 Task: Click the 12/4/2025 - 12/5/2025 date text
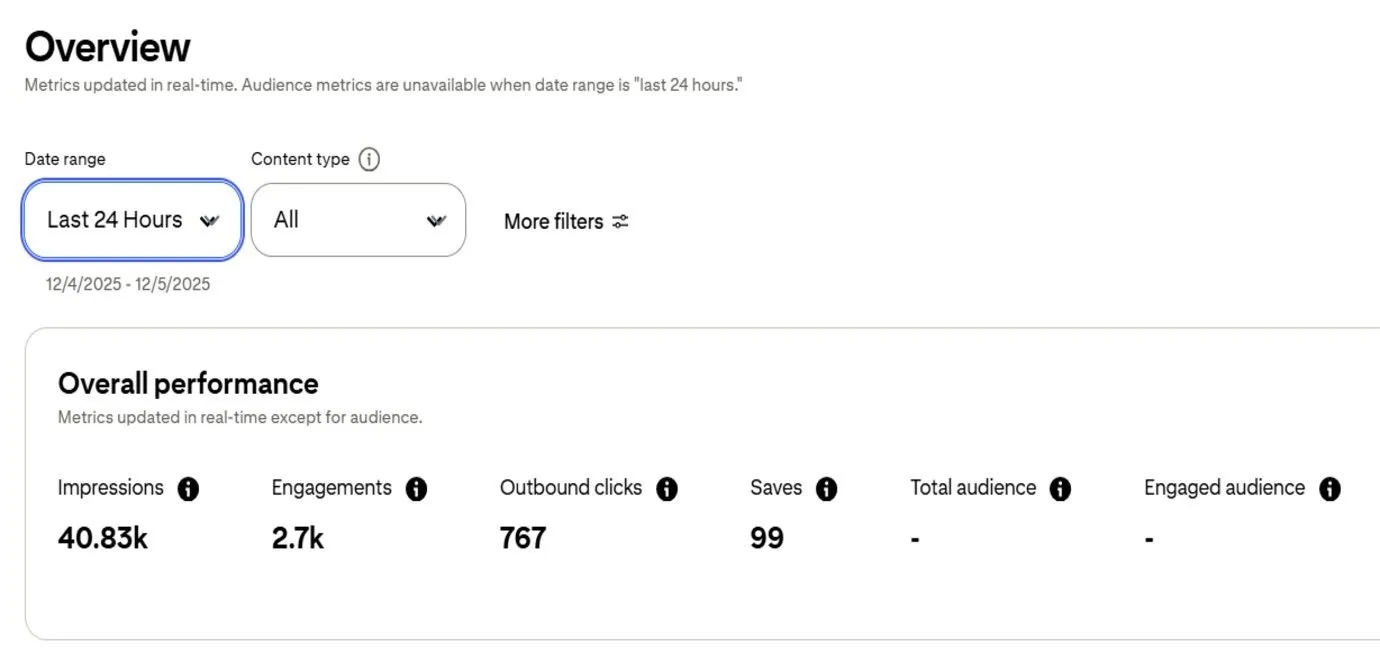pos(128,284)
